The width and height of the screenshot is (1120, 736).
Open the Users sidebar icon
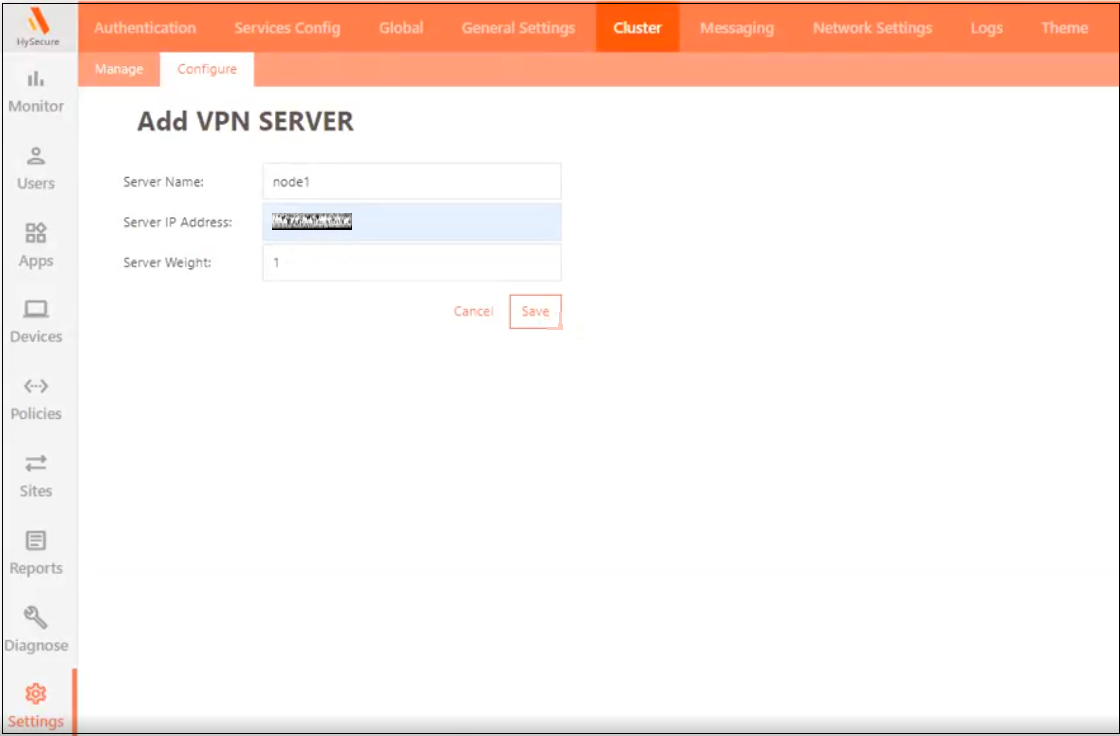(36, 156)
